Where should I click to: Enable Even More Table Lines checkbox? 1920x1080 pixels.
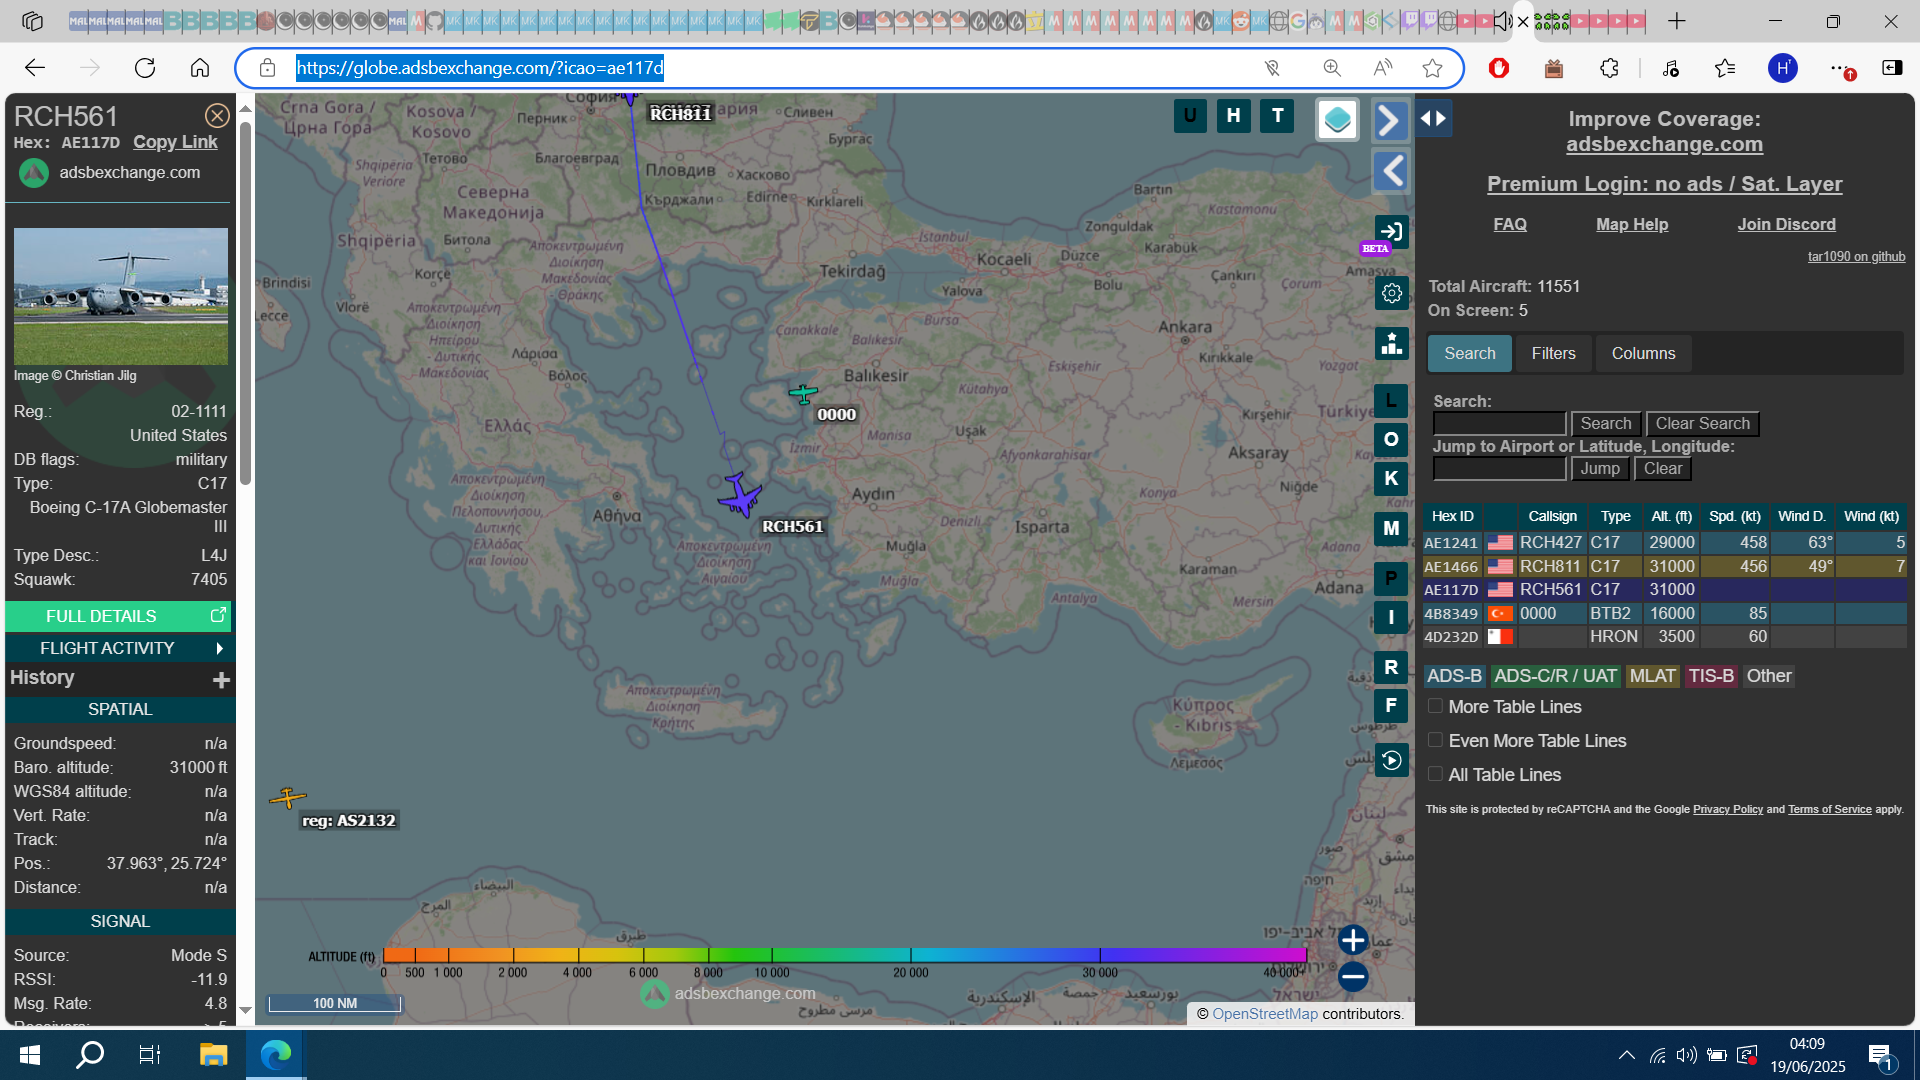point(1435,740)
